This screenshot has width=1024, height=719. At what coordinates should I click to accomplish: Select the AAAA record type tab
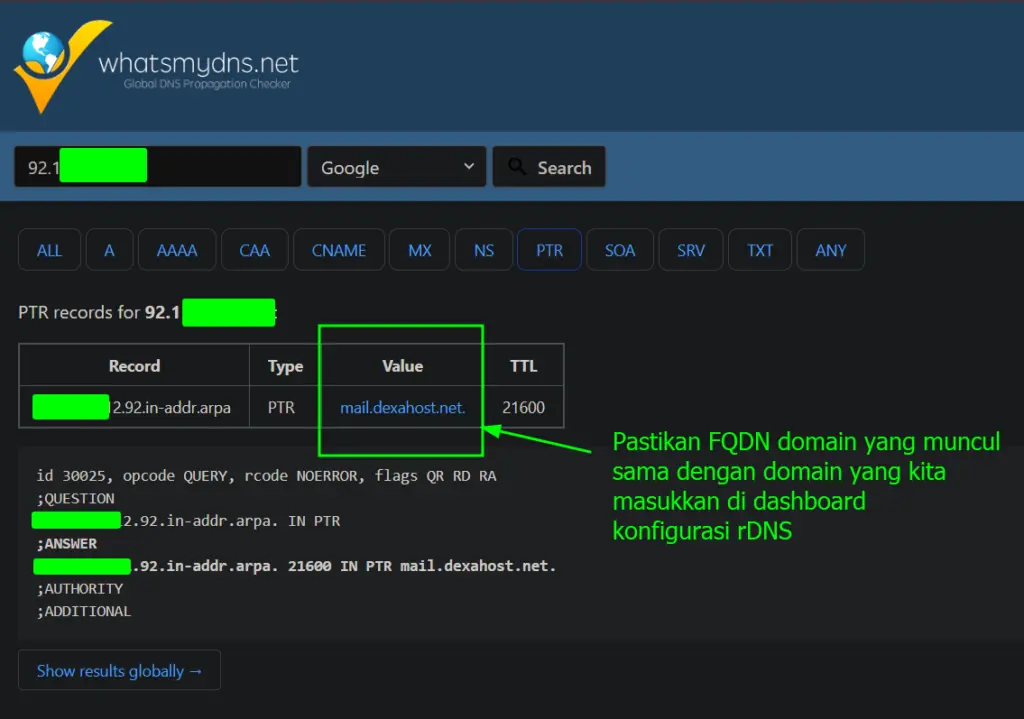click(x=177, y=249)
